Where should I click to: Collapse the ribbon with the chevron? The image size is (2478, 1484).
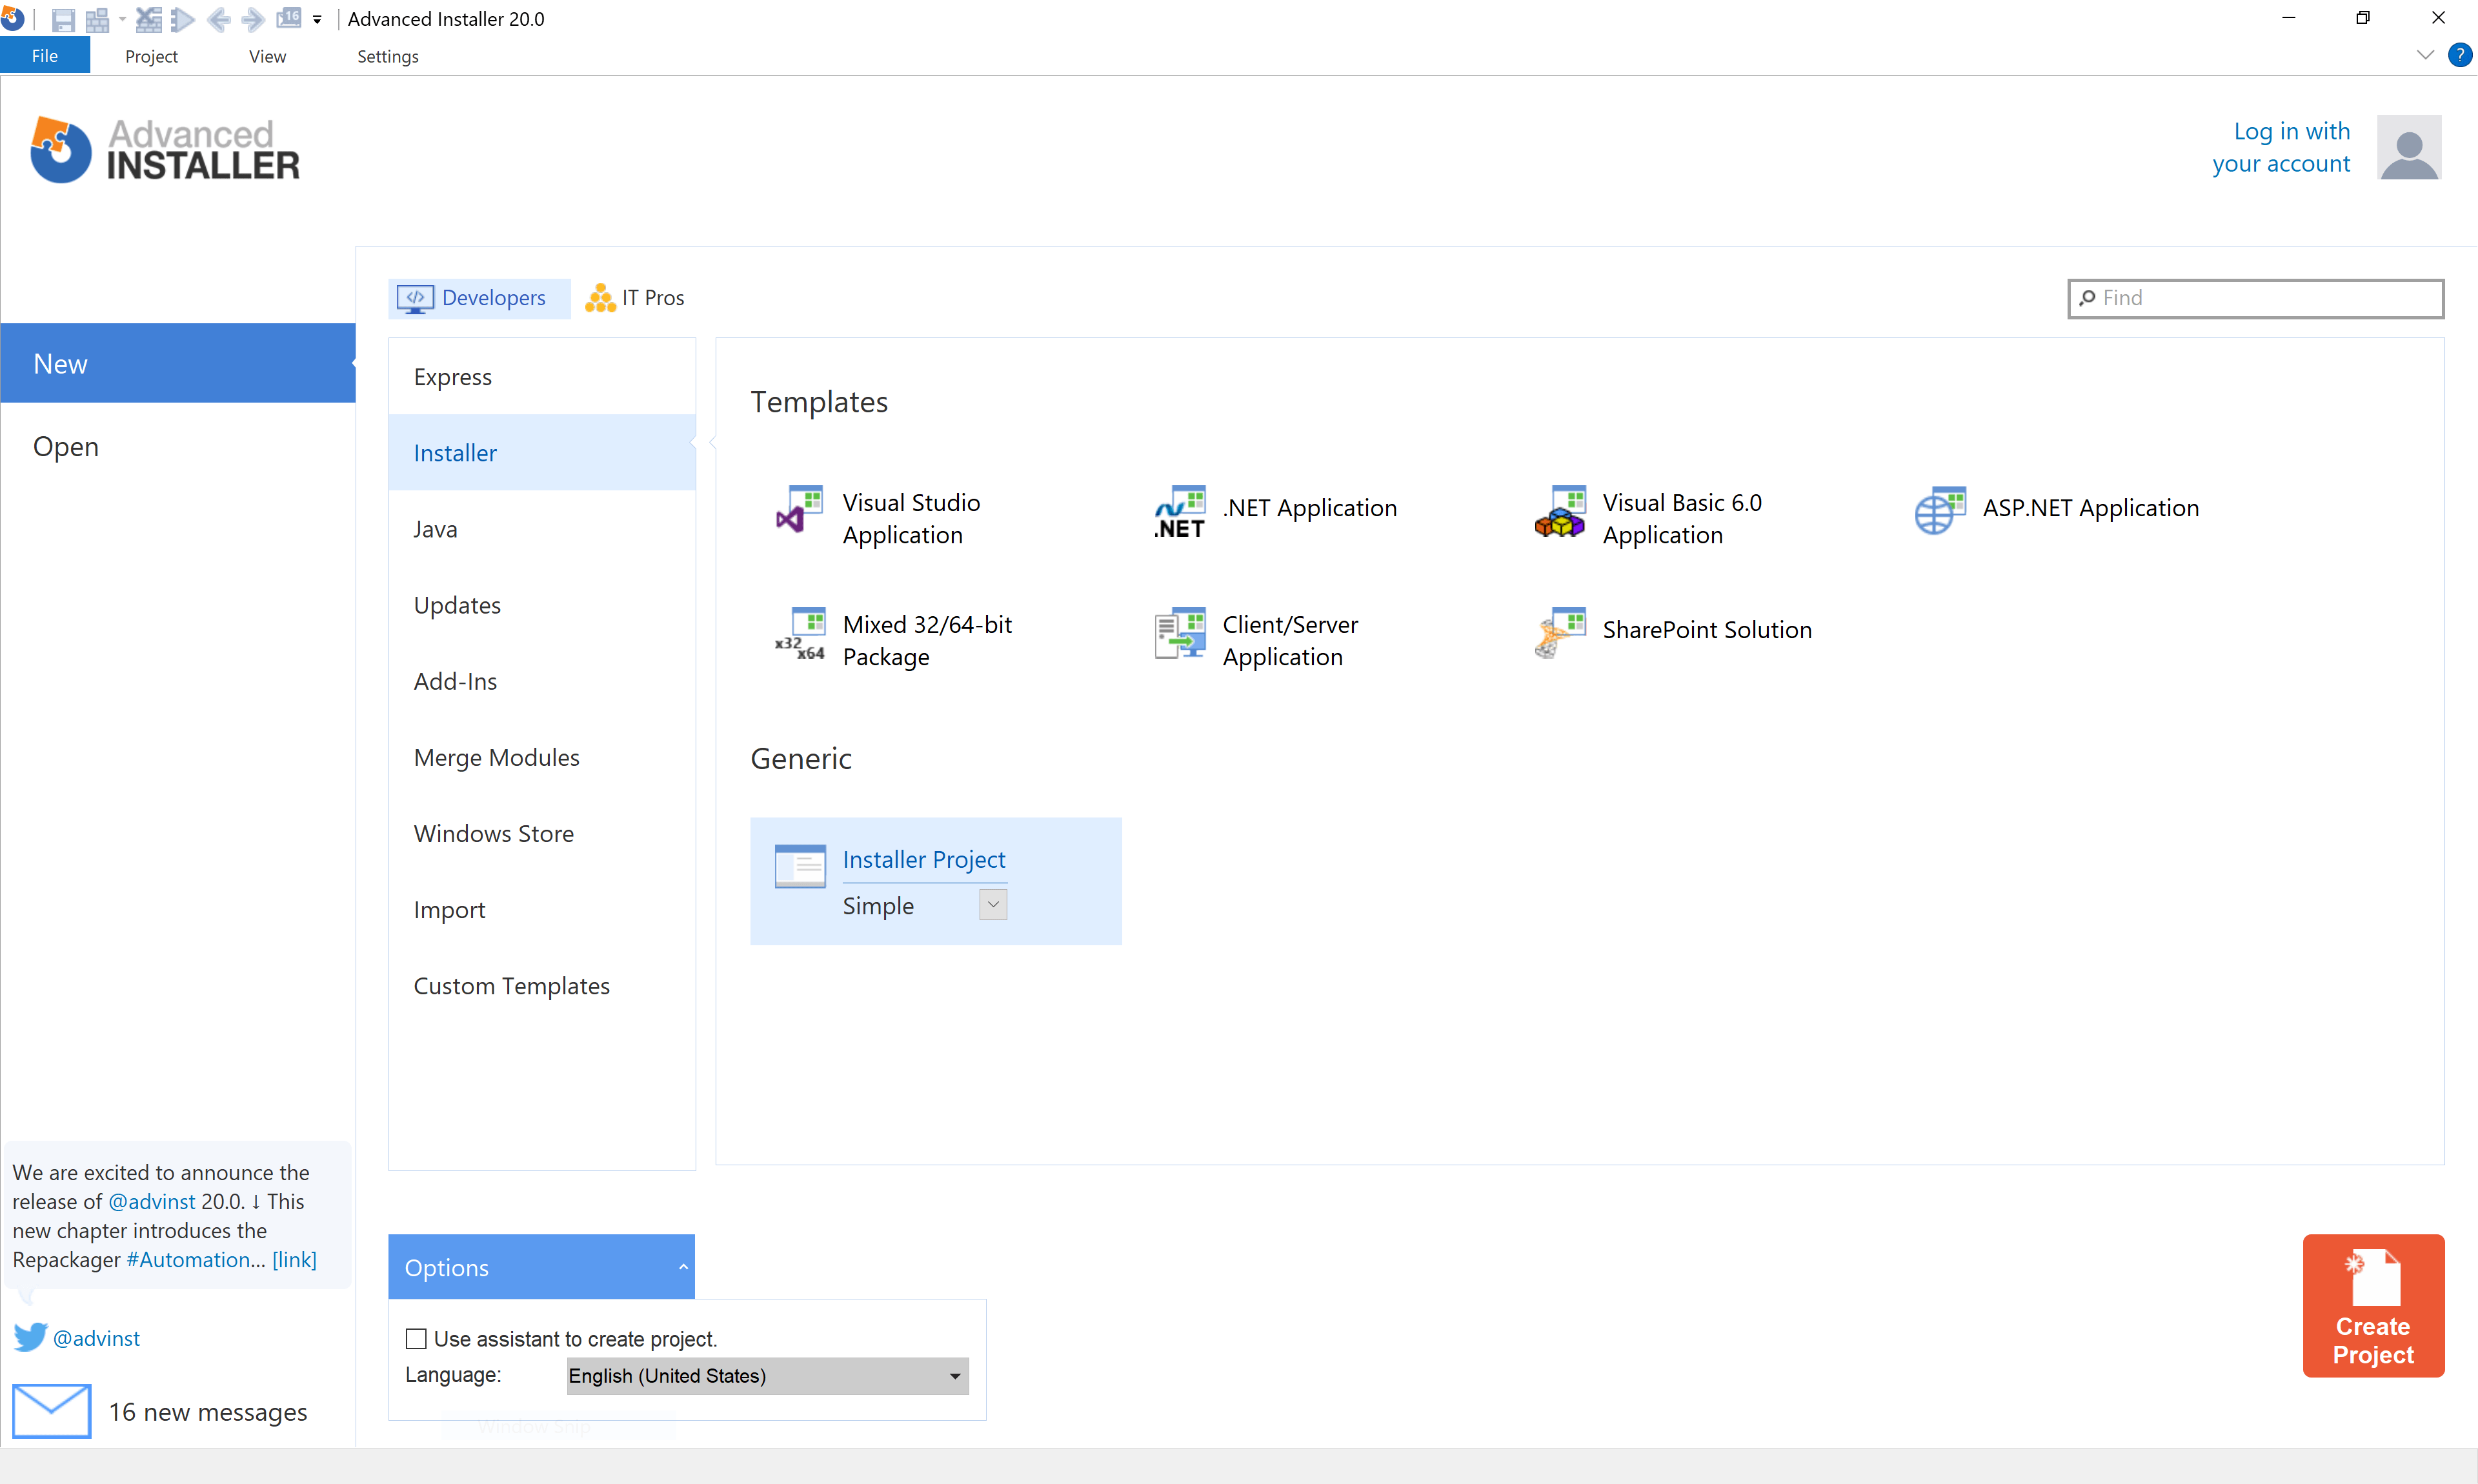point(2425,55)
